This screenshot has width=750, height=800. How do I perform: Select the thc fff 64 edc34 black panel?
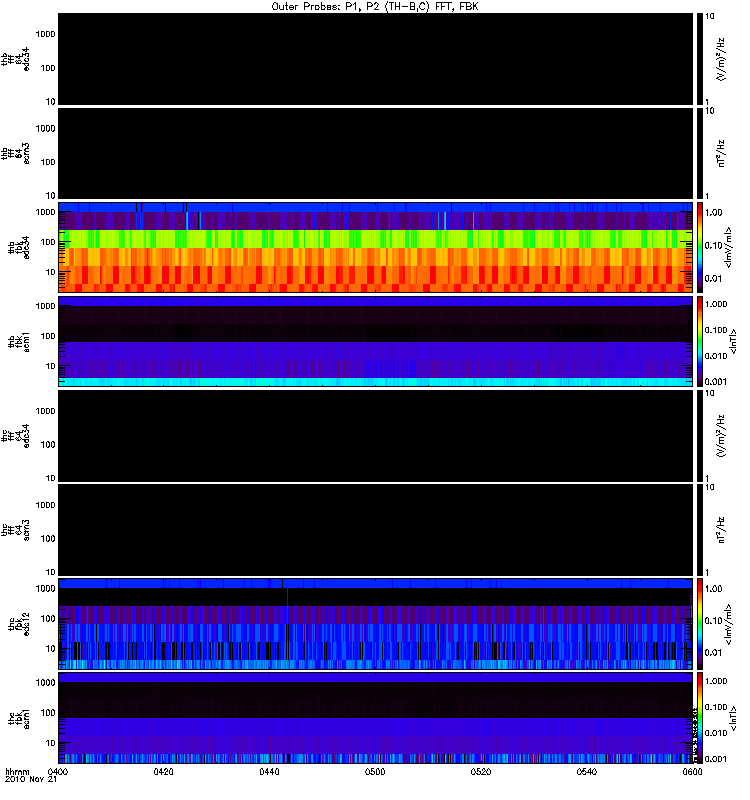click(x=375, y=436)
